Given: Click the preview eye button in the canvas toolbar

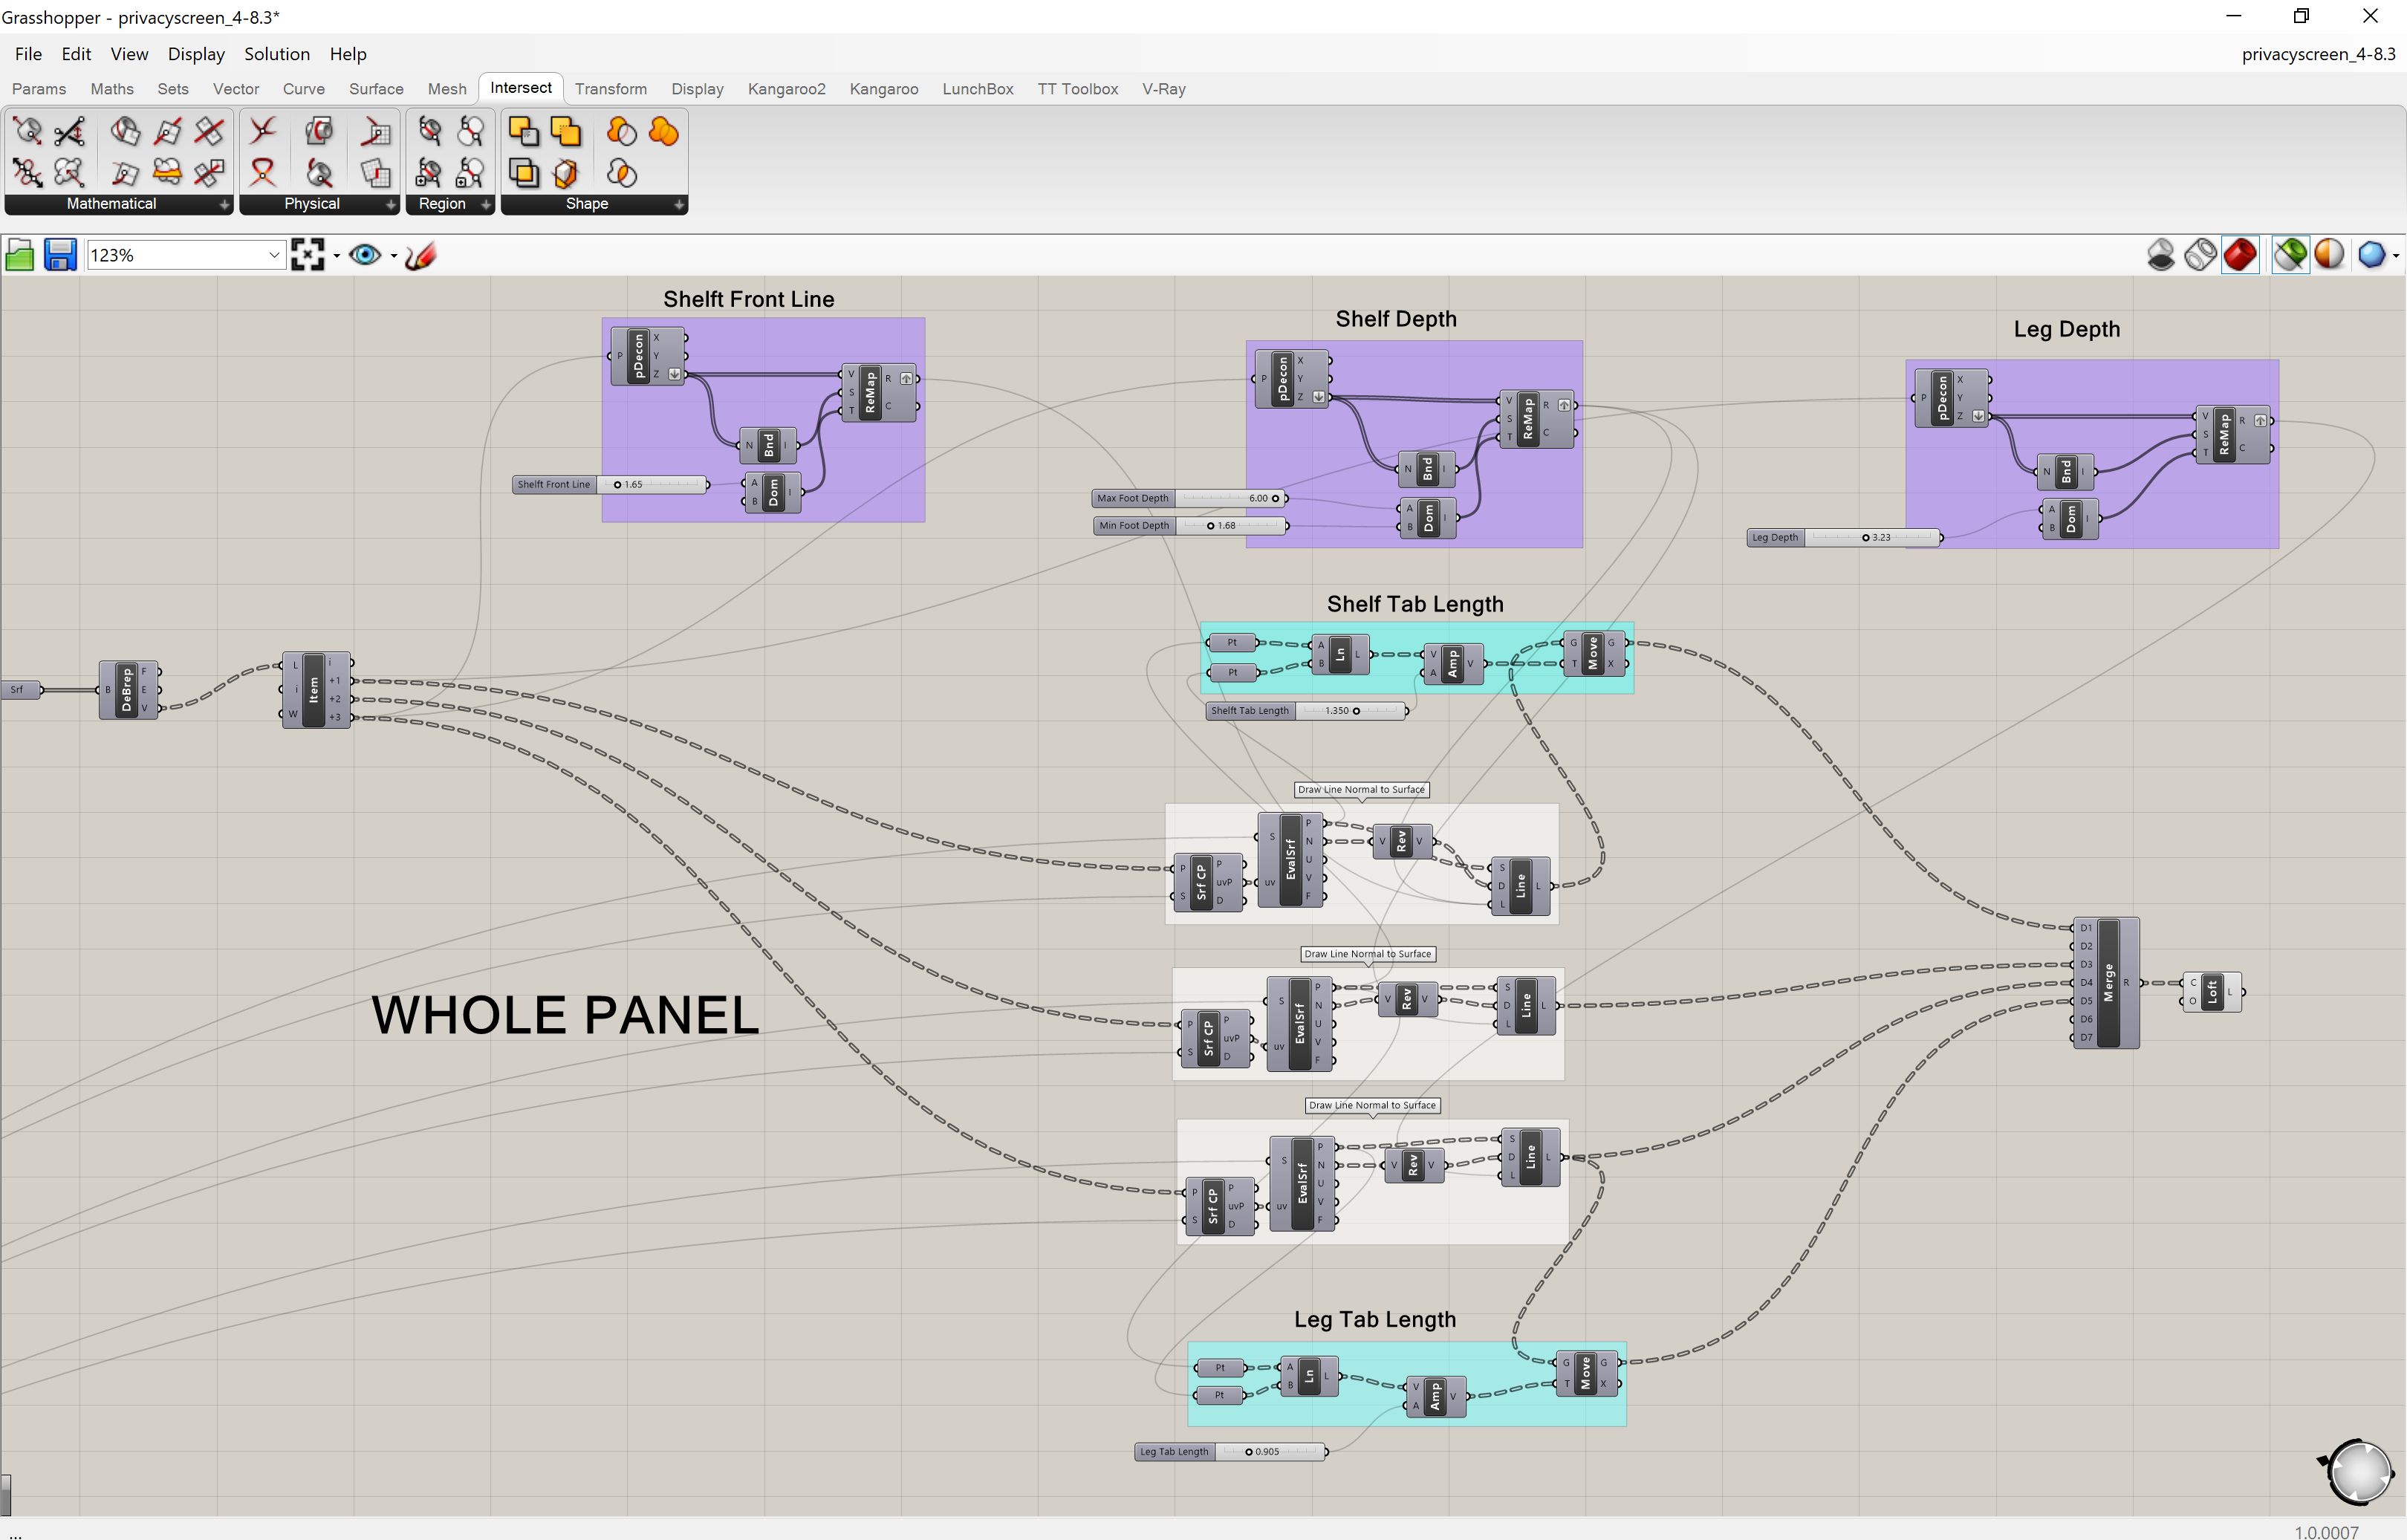Looking at the screenshot, I should pyautogui.click(x=365, y=255).
